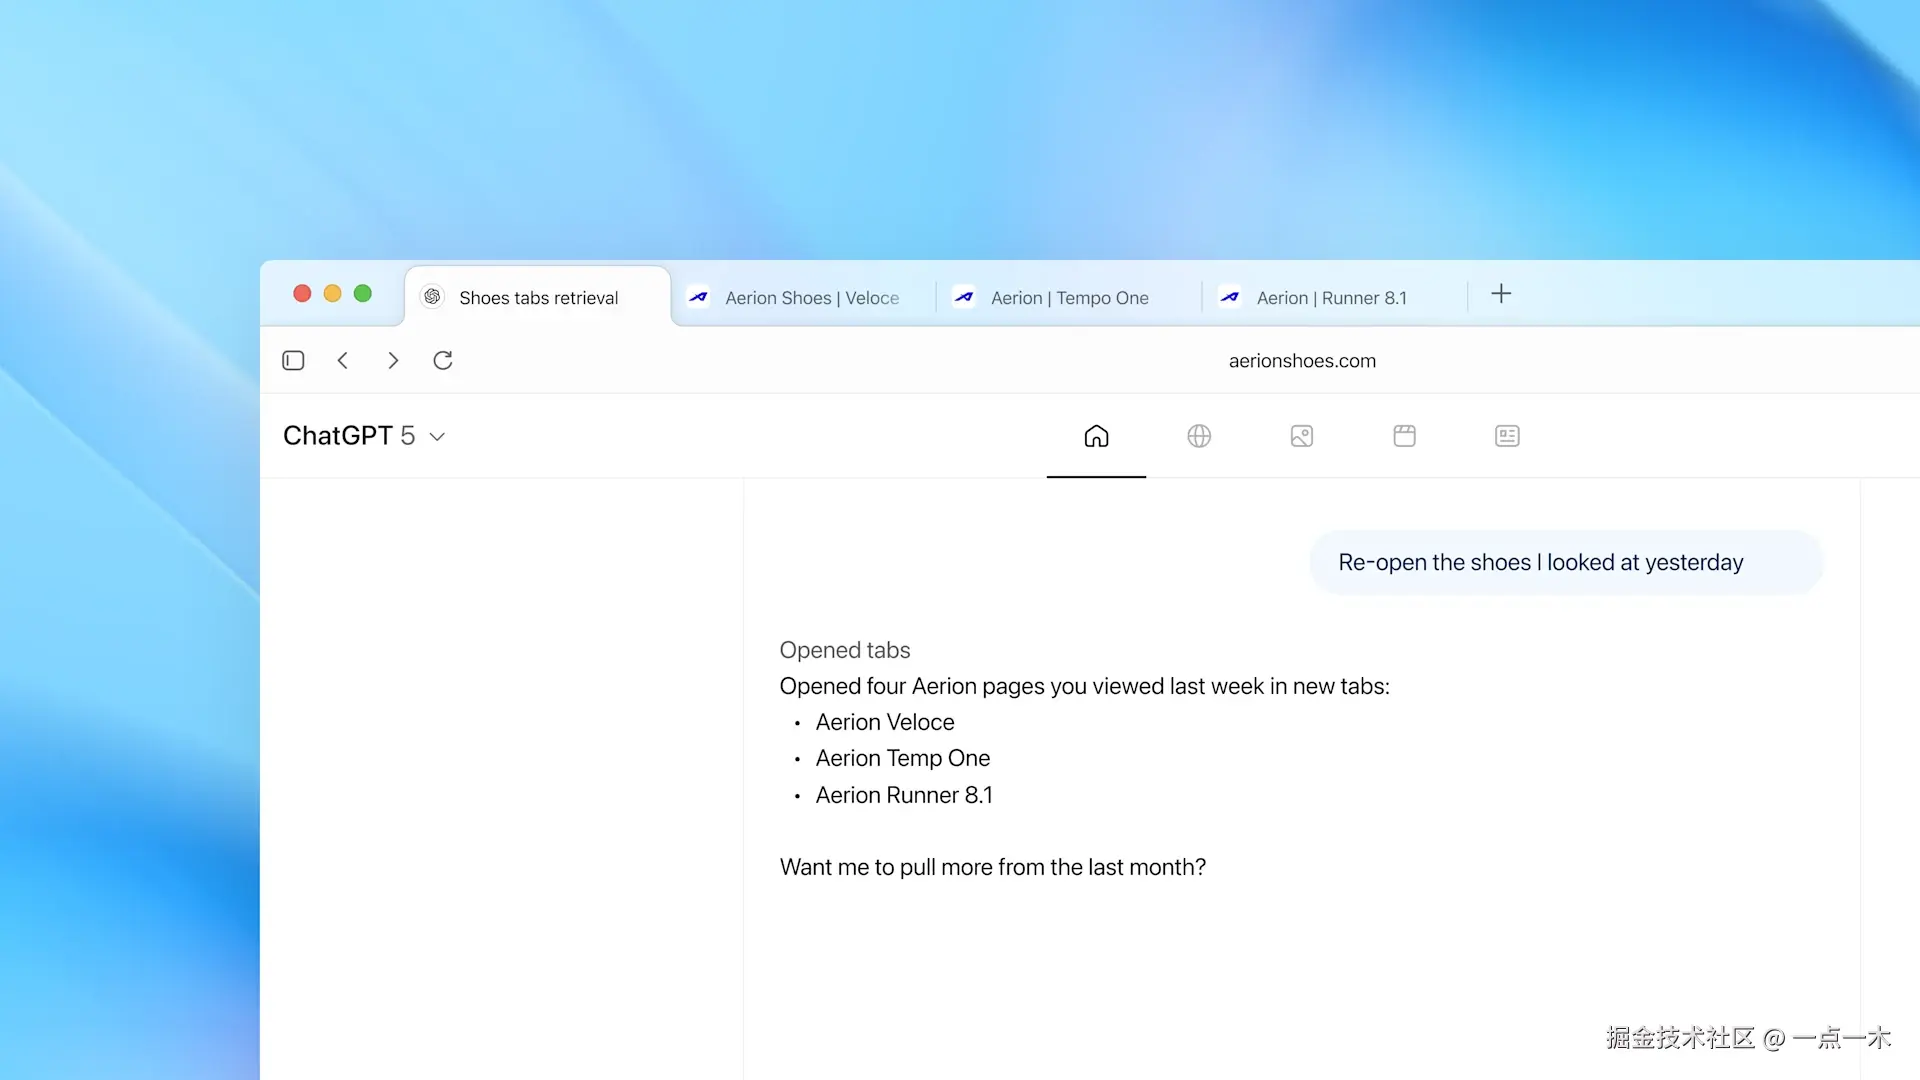Click the ChatGPT logo favicon in first tab
Screen dimensions: 1920x1080
tap(432, 297)
